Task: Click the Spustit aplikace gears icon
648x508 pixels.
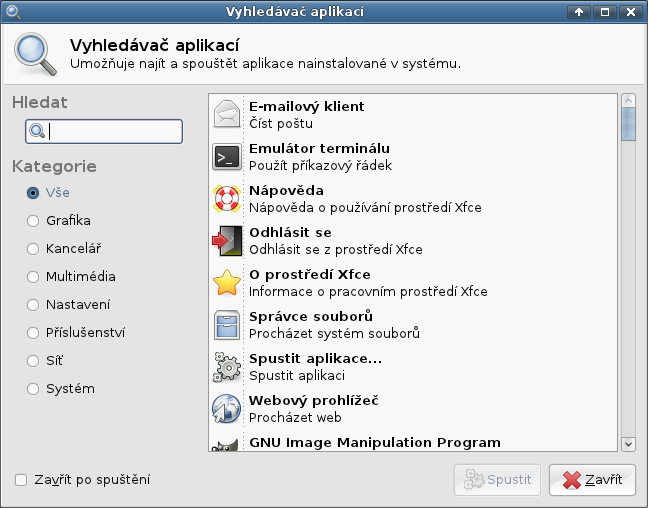Action: click(x=226, y=367)
